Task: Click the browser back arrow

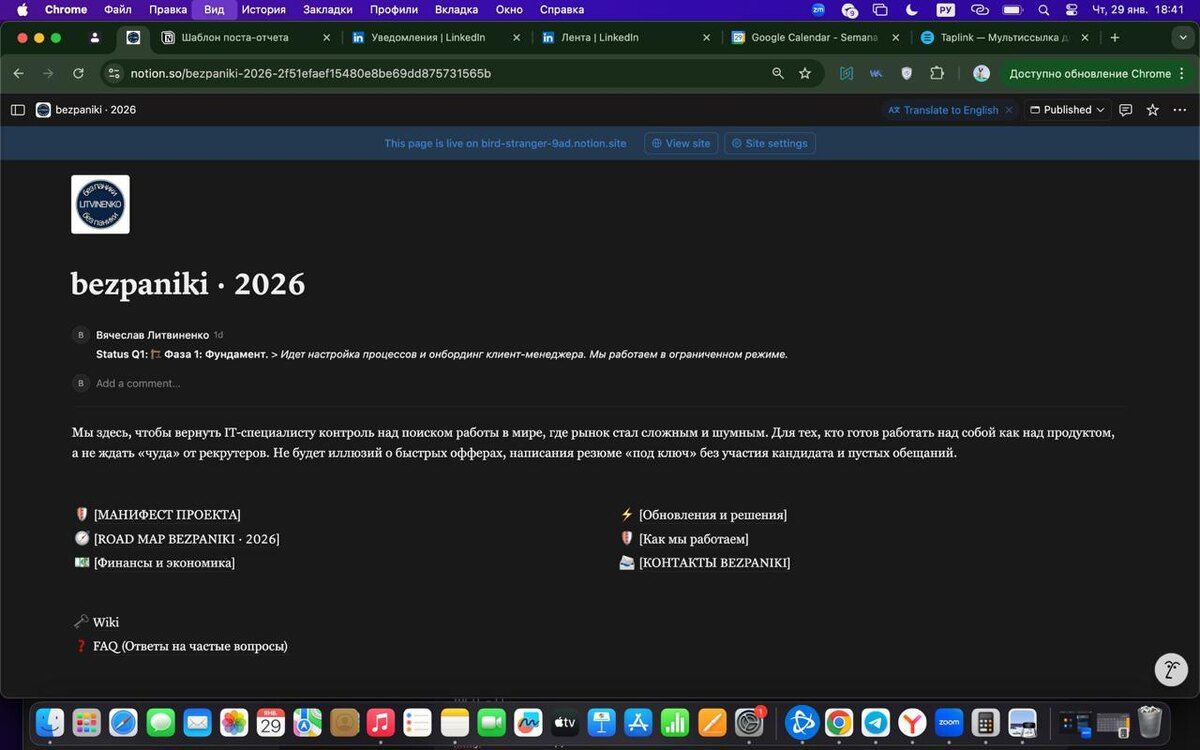Action: point(18,73)
